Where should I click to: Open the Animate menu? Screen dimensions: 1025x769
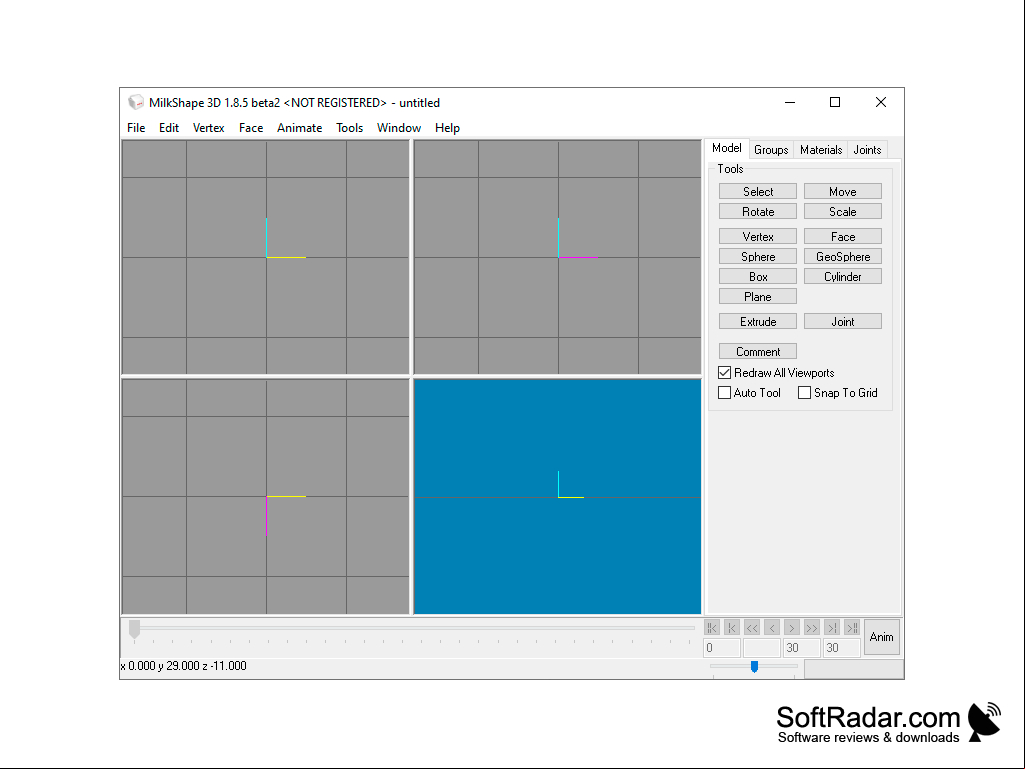299,128
